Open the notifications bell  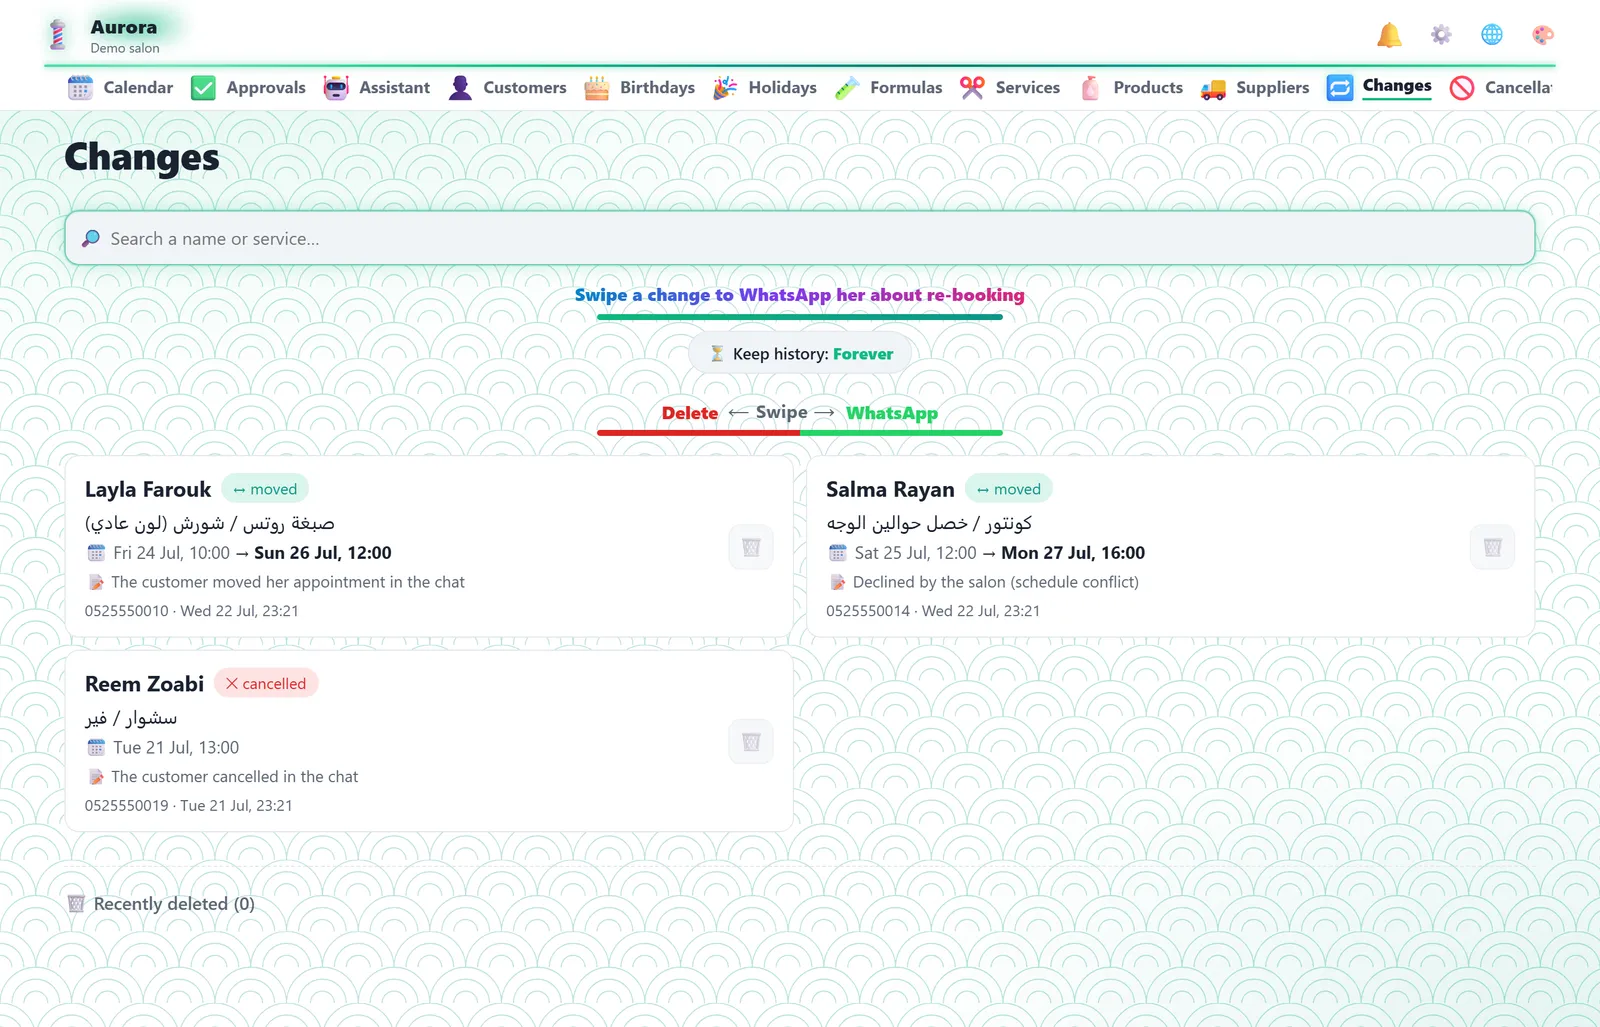[x=1389, y=35]
